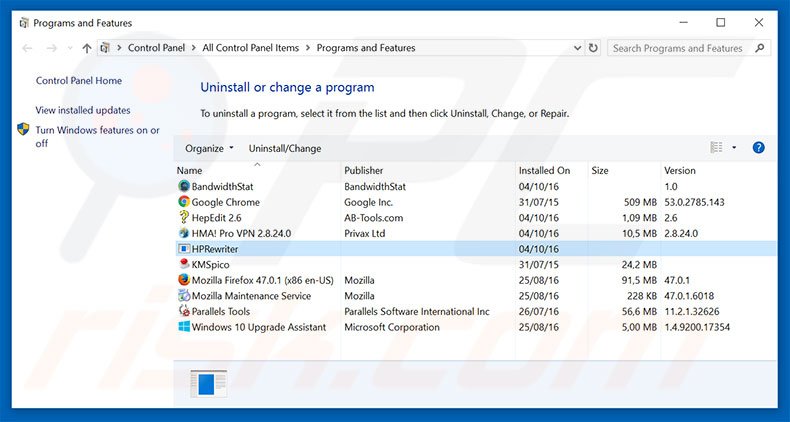
Task: Click Google Inc. publisher cell
Action: [x=368, y=202]
